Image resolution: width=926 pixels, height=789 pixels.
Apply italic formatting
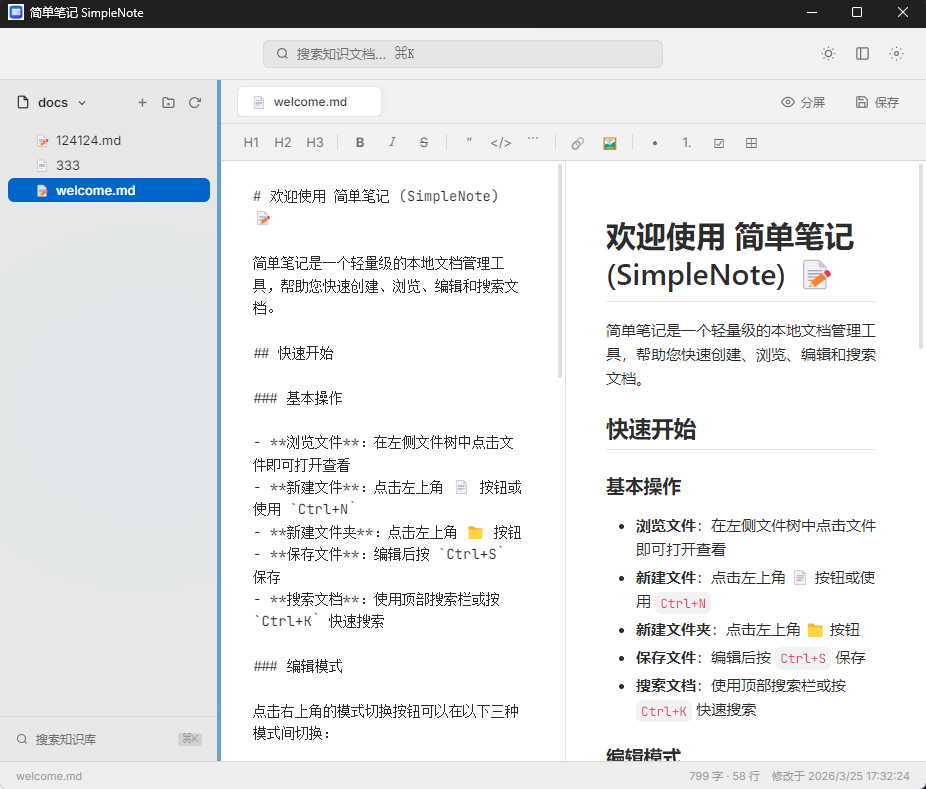pos(391,142)
